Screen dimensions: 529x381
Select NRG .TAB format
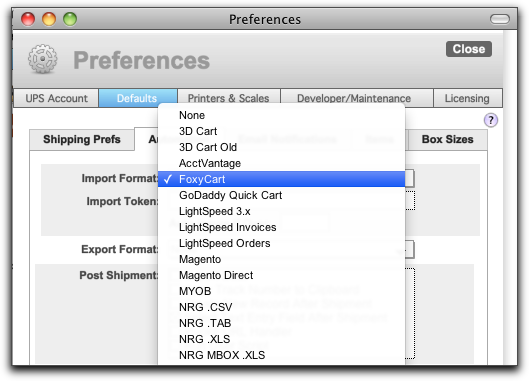click(281, 323)
